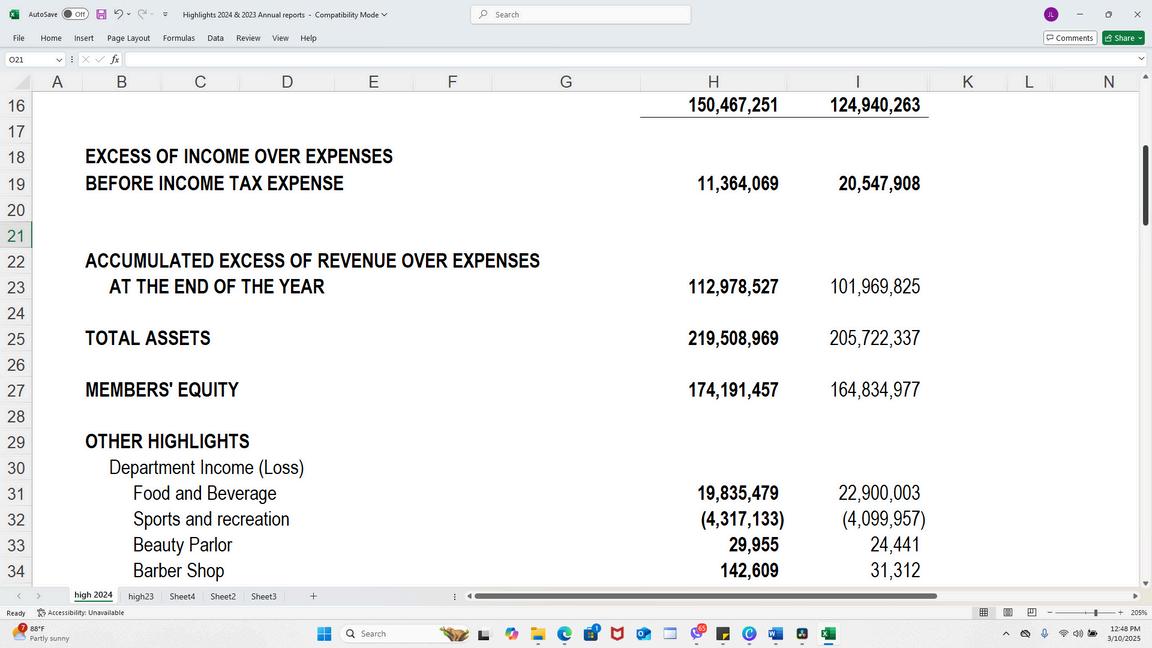Click value 219,508,969 in column H
Viewport: 1152px width, 648px height.
[733, 338]
